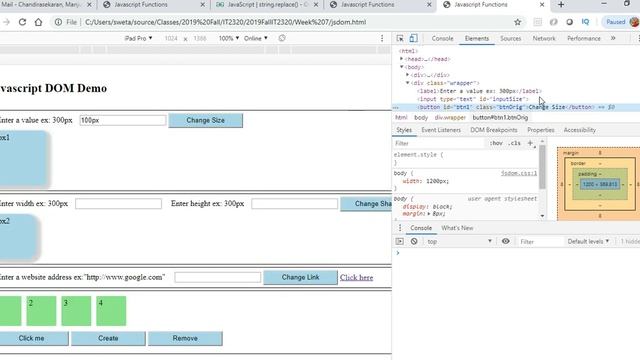Click green box number 3
Image resolution: width=640 pixels, height=360 pixels.
pyautogui.click(x=76, y=311)
